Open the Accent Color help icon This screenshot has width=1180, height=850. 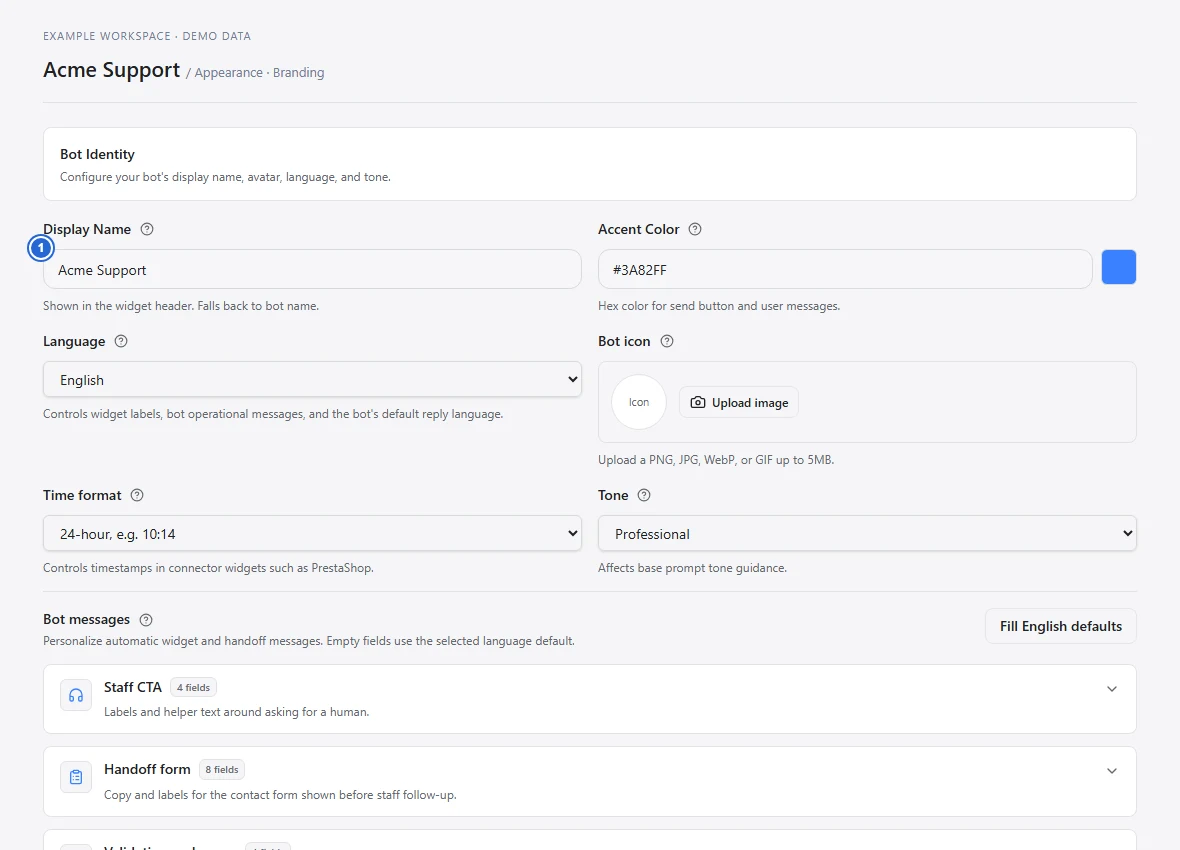pos(695,229)
